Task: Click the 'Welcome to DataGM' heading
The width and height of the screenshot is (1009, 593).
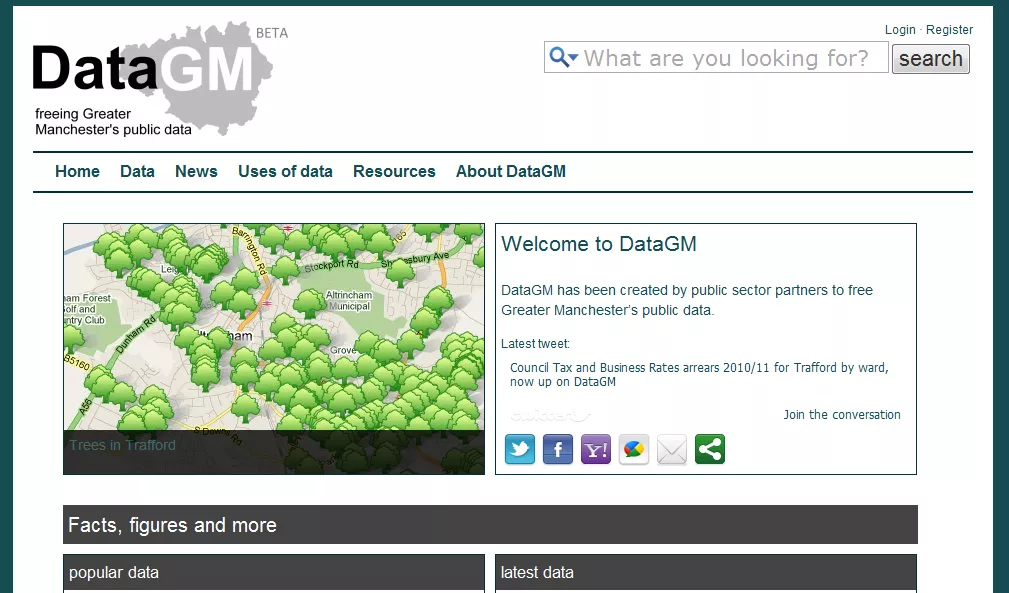Action: coord(598,244)
